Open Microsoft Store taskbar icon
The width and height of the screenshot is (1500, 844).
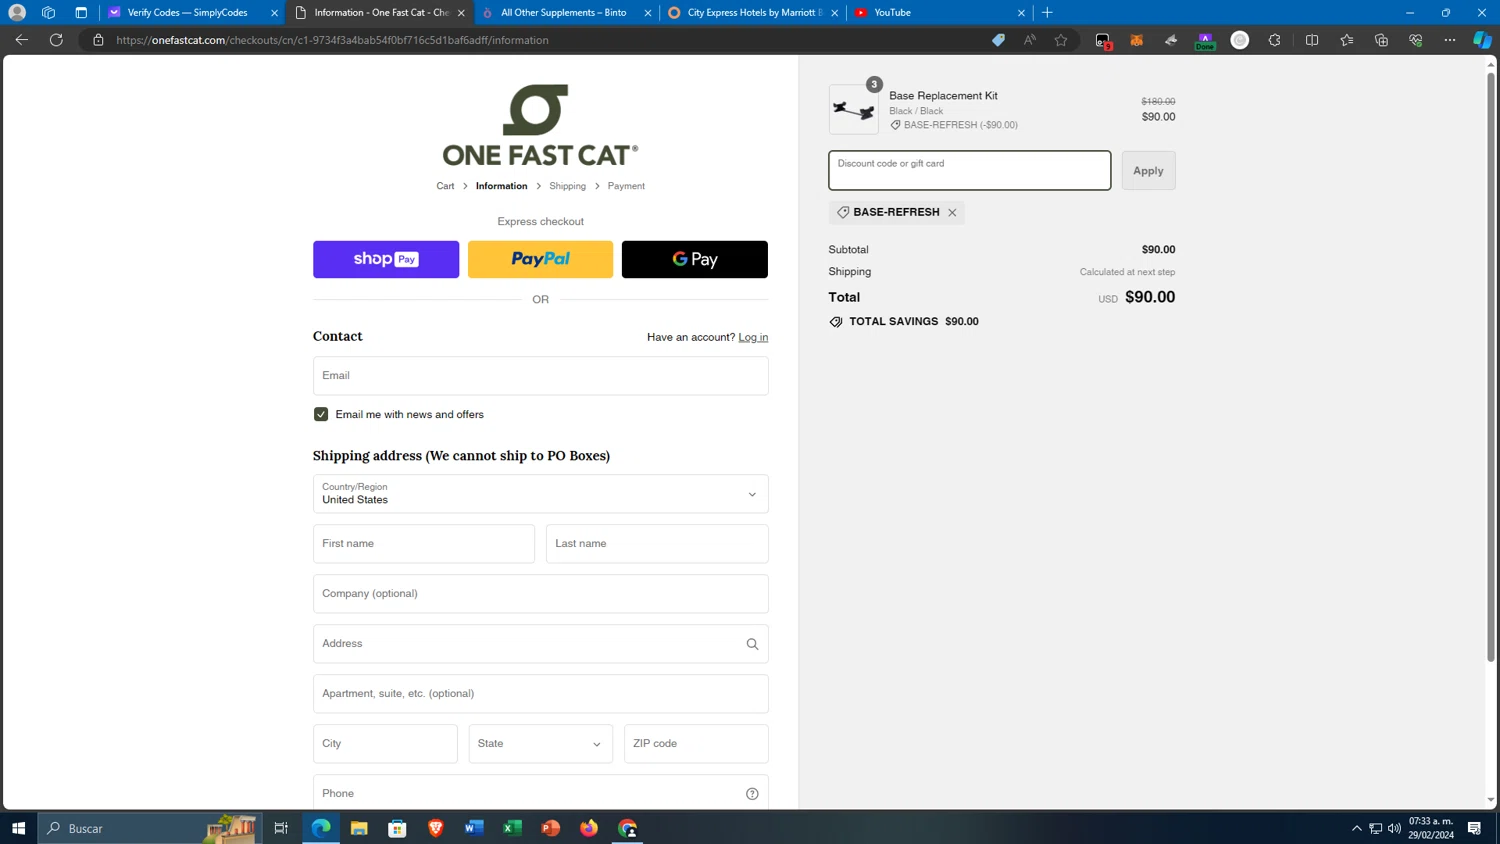click(397, 828)
